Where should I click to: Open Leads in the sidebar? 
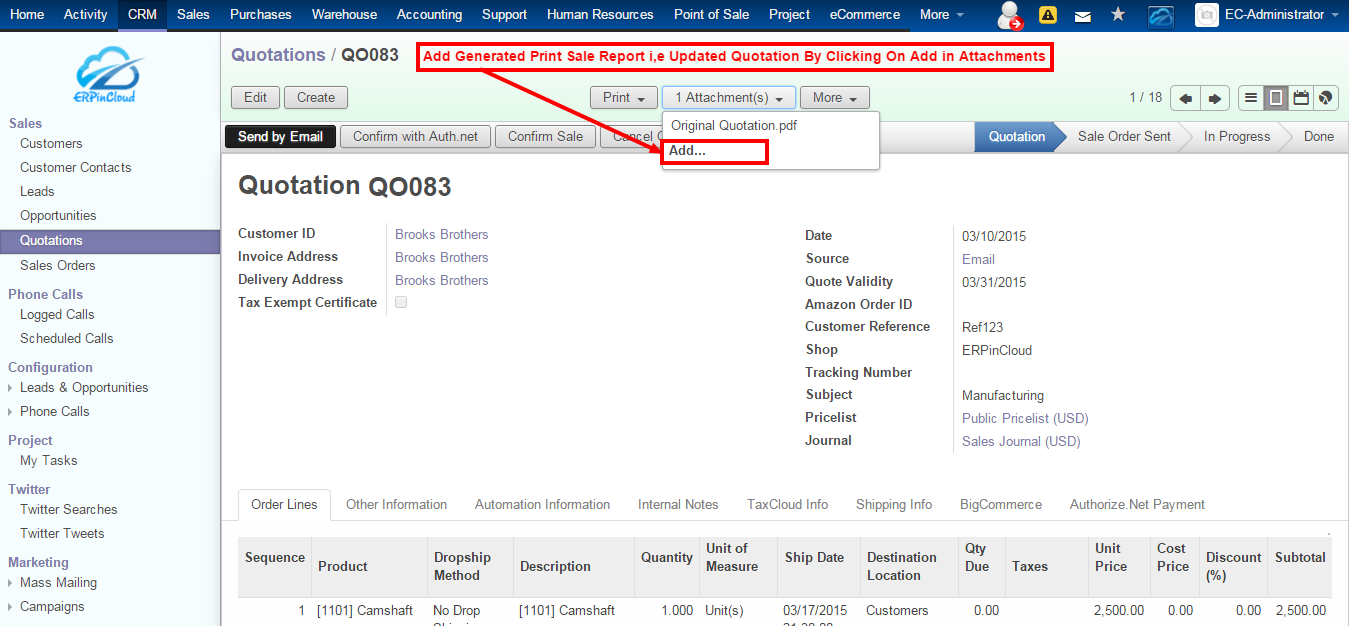pyautogui.click(x=37, y=192)
